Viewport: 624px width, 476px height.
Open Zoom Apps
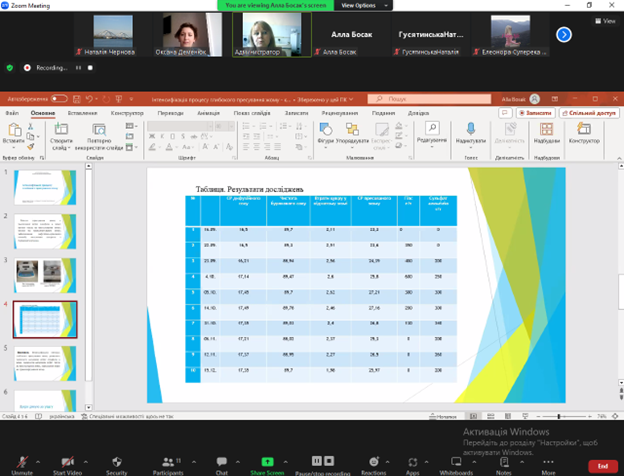[412, 462]
